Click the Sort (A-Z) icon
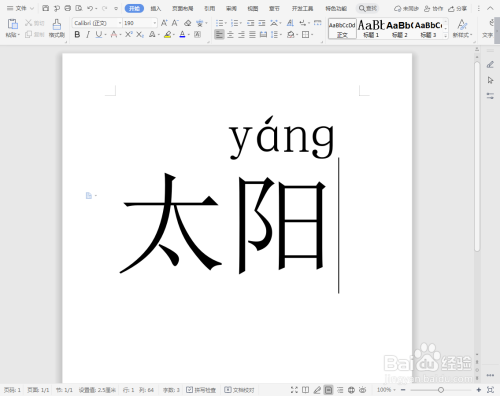The height and width of the screenshot is (396, 500). (x=290, y=23)
